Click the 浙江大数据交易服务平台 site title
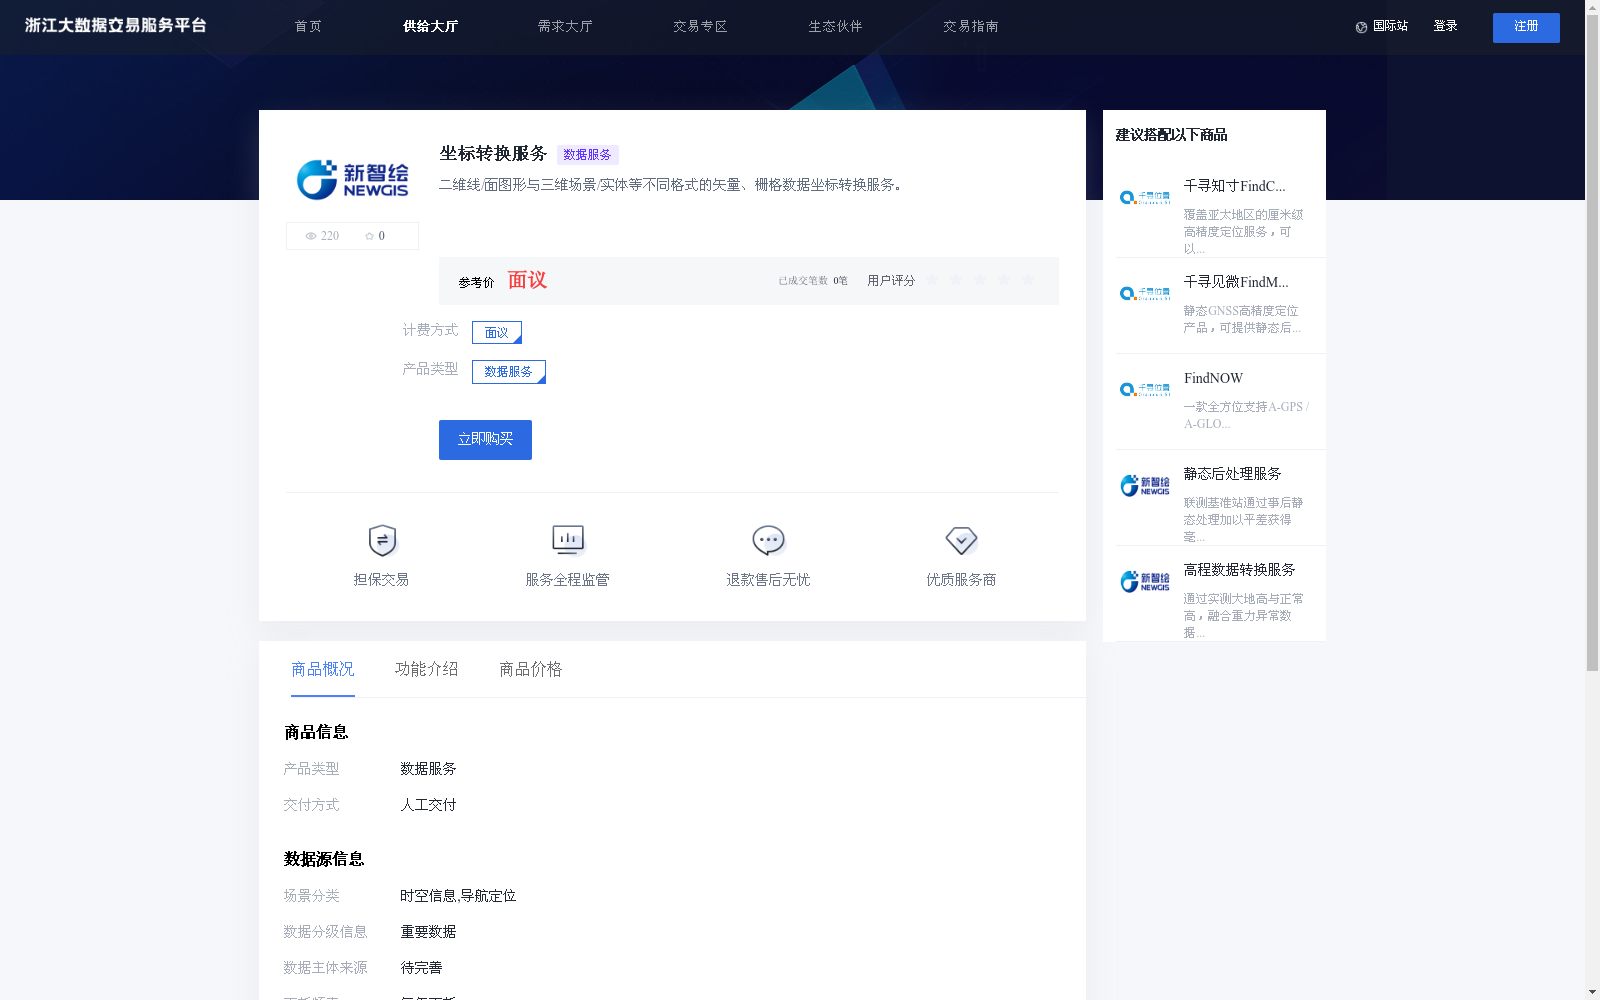The height and width of the screenshot is (1000, 1600). pyautogui.click(x=116, y=26)
